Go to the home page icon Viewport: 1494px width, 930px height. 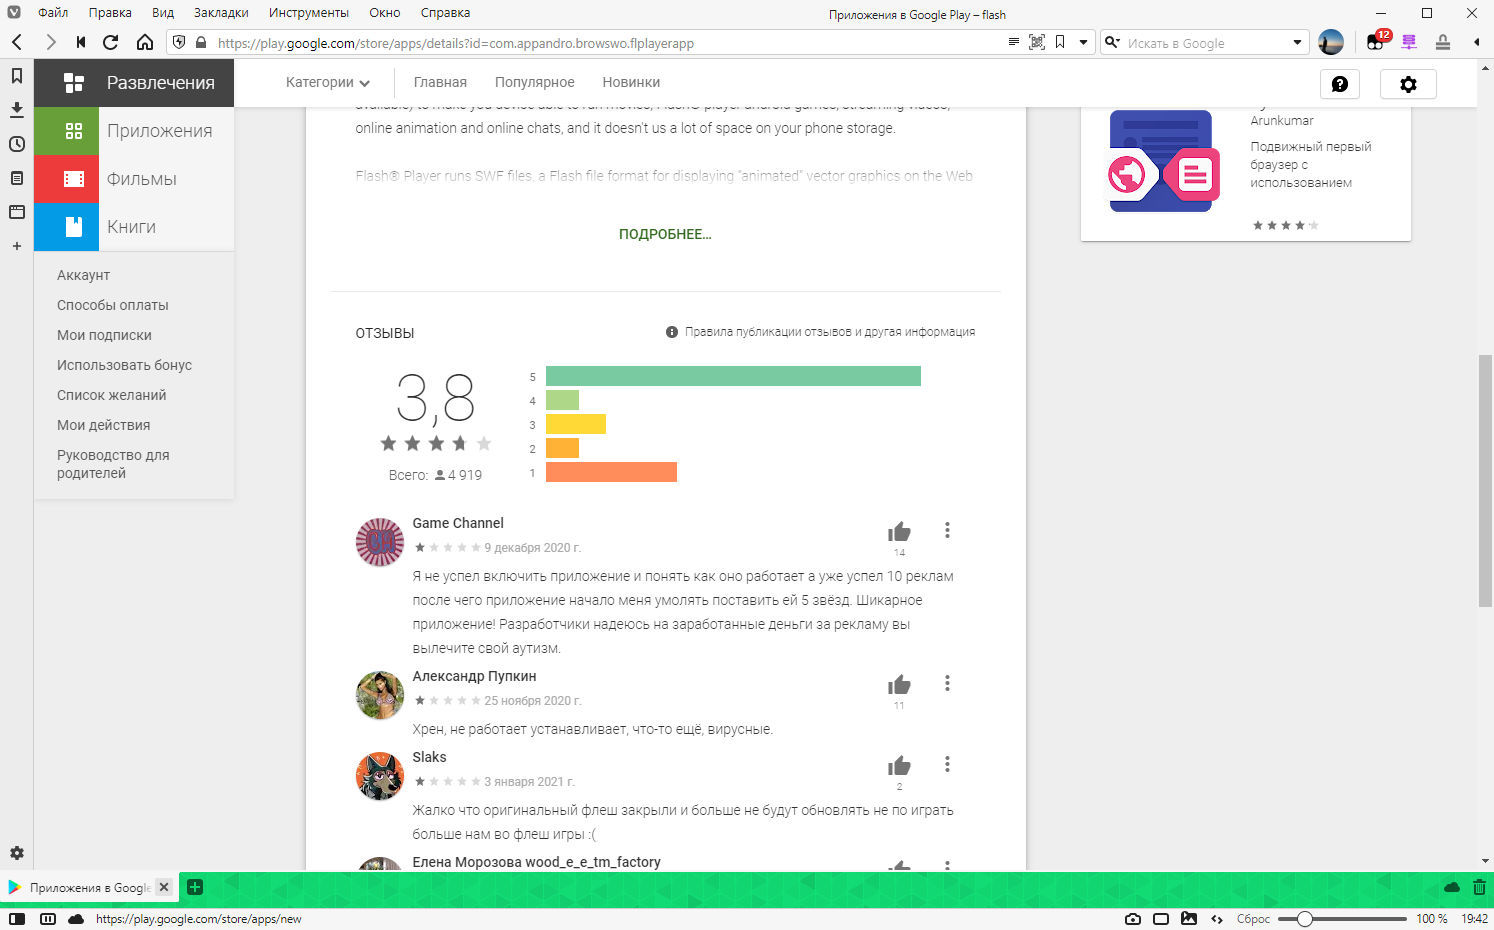pos(145,42)
